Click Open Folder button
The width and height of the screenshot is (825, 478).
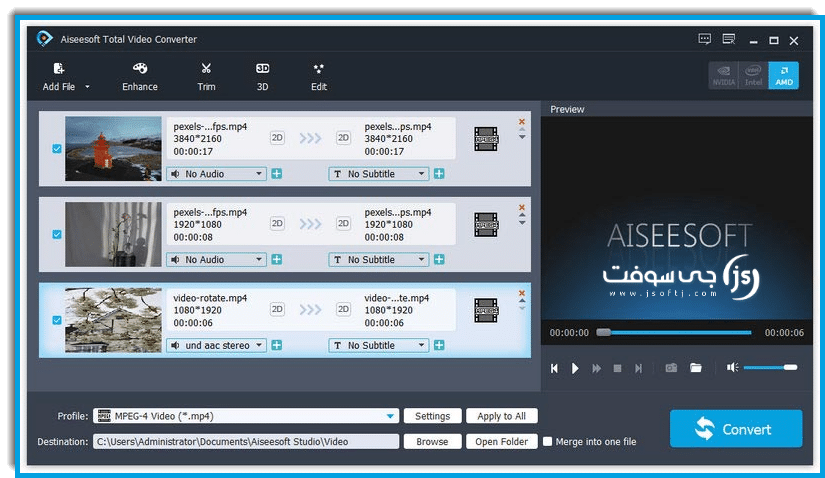501,442
